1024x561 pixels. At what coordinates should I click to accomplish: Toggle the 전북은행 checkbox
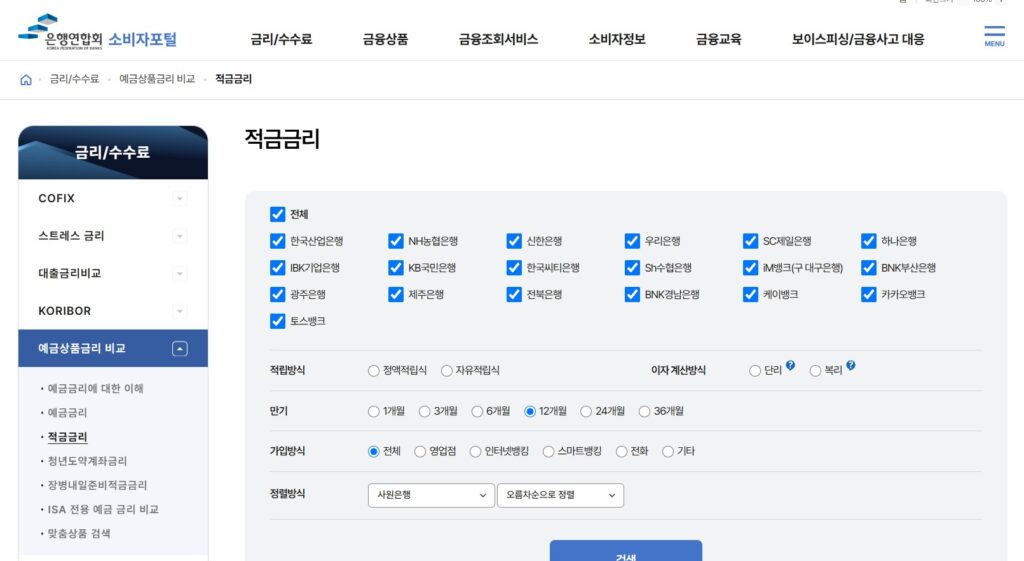click(514, 295)
